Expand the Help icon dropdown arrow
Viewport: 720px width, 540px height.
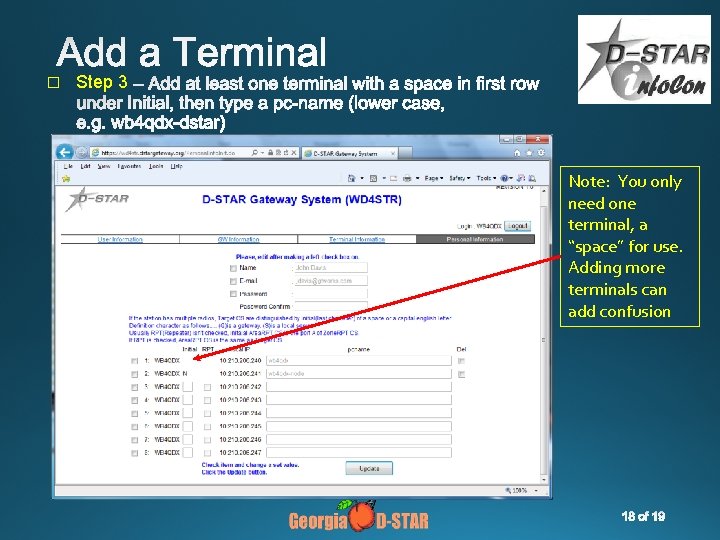click(511, 178)
